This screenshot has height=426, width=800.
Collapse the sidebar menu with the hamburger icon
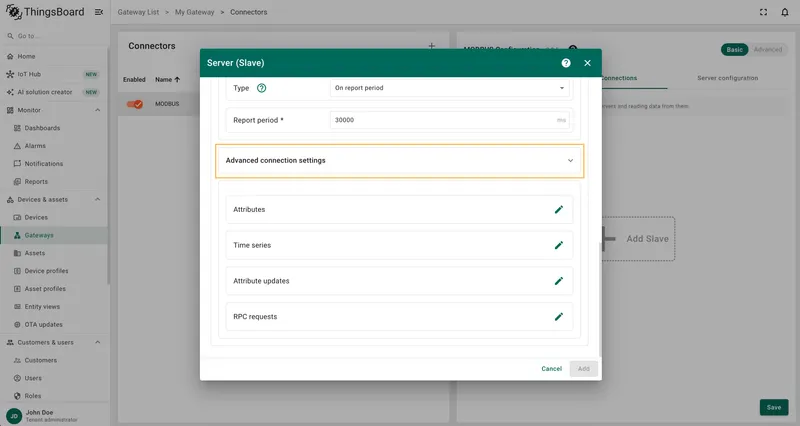tap(99, 12)
